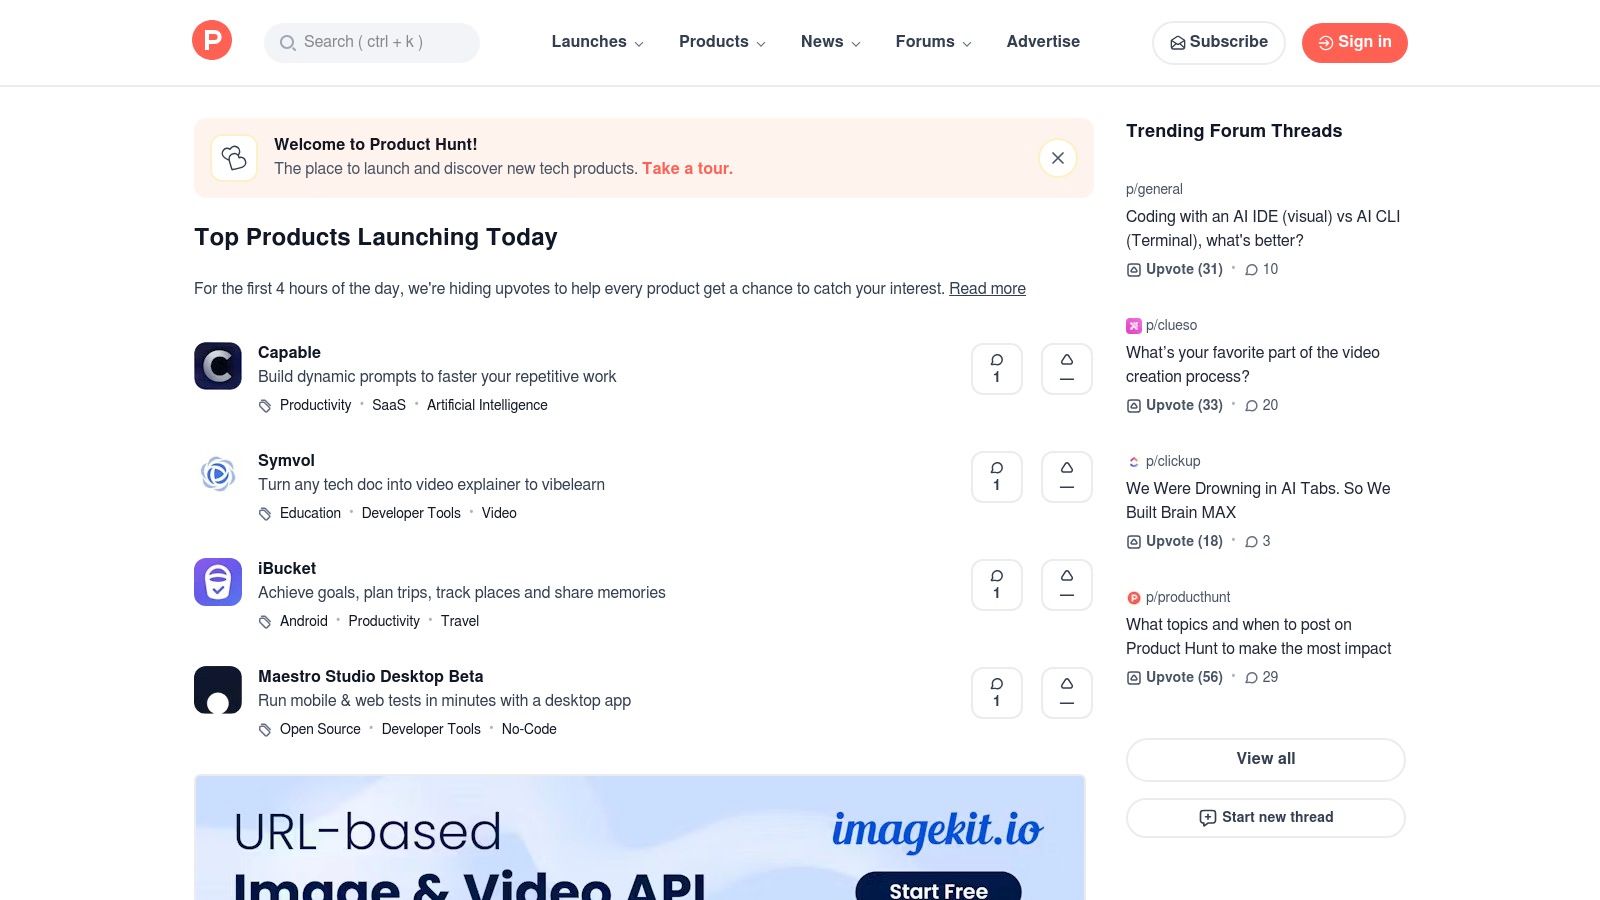The width and height of the screenshot is (1600, 900).
Task: Upvote the AI IDE vs CLI thread
Action: (1175, 269)
